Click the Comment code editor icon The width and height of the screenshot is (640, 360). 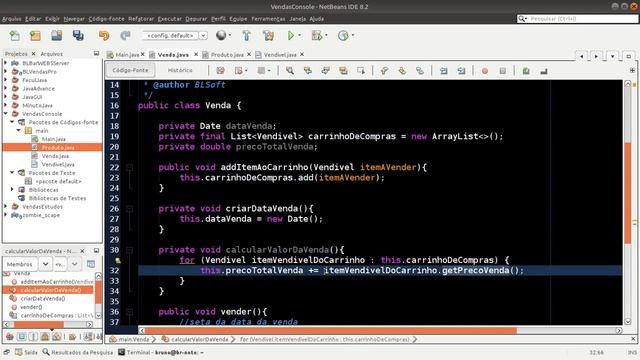point(526,71)
